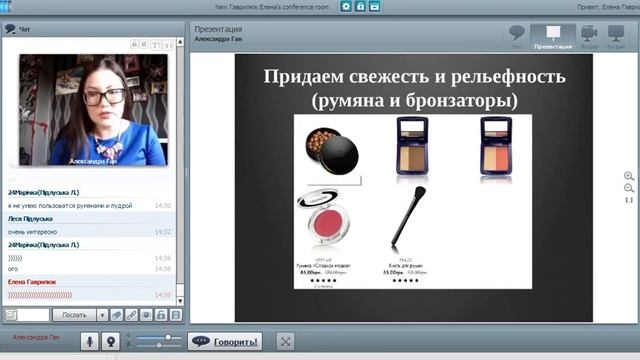Increase chat font size with larger T icon
640x360 pixels.
tap(156, 44)
